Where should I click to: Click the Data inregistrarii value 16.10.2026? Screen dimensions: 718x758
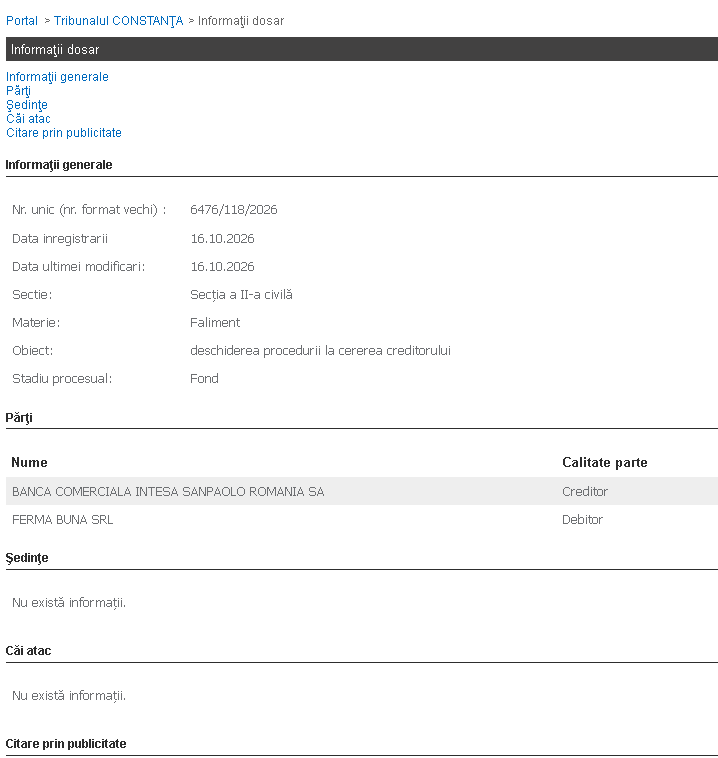coord(222,239)
